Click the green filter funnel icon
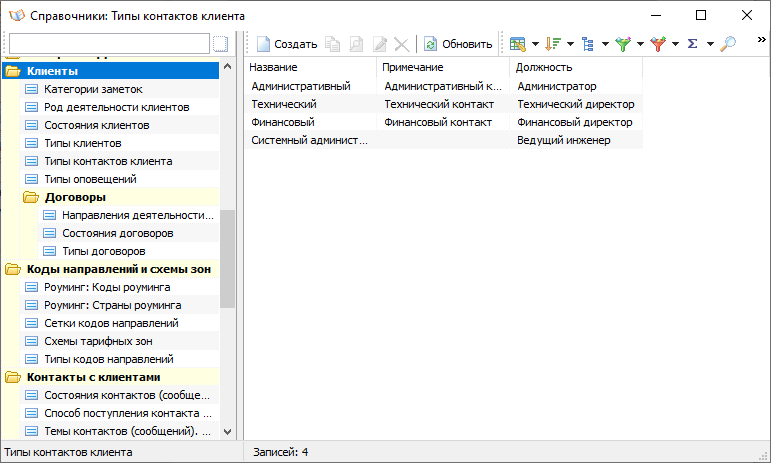 coord(623,44)
